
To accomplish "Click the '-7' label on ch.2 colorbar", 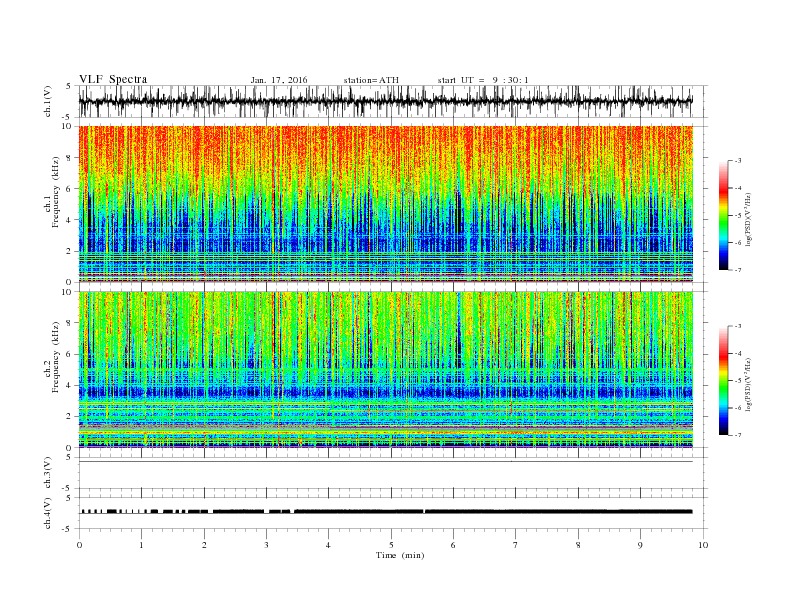I will point(738,435).
